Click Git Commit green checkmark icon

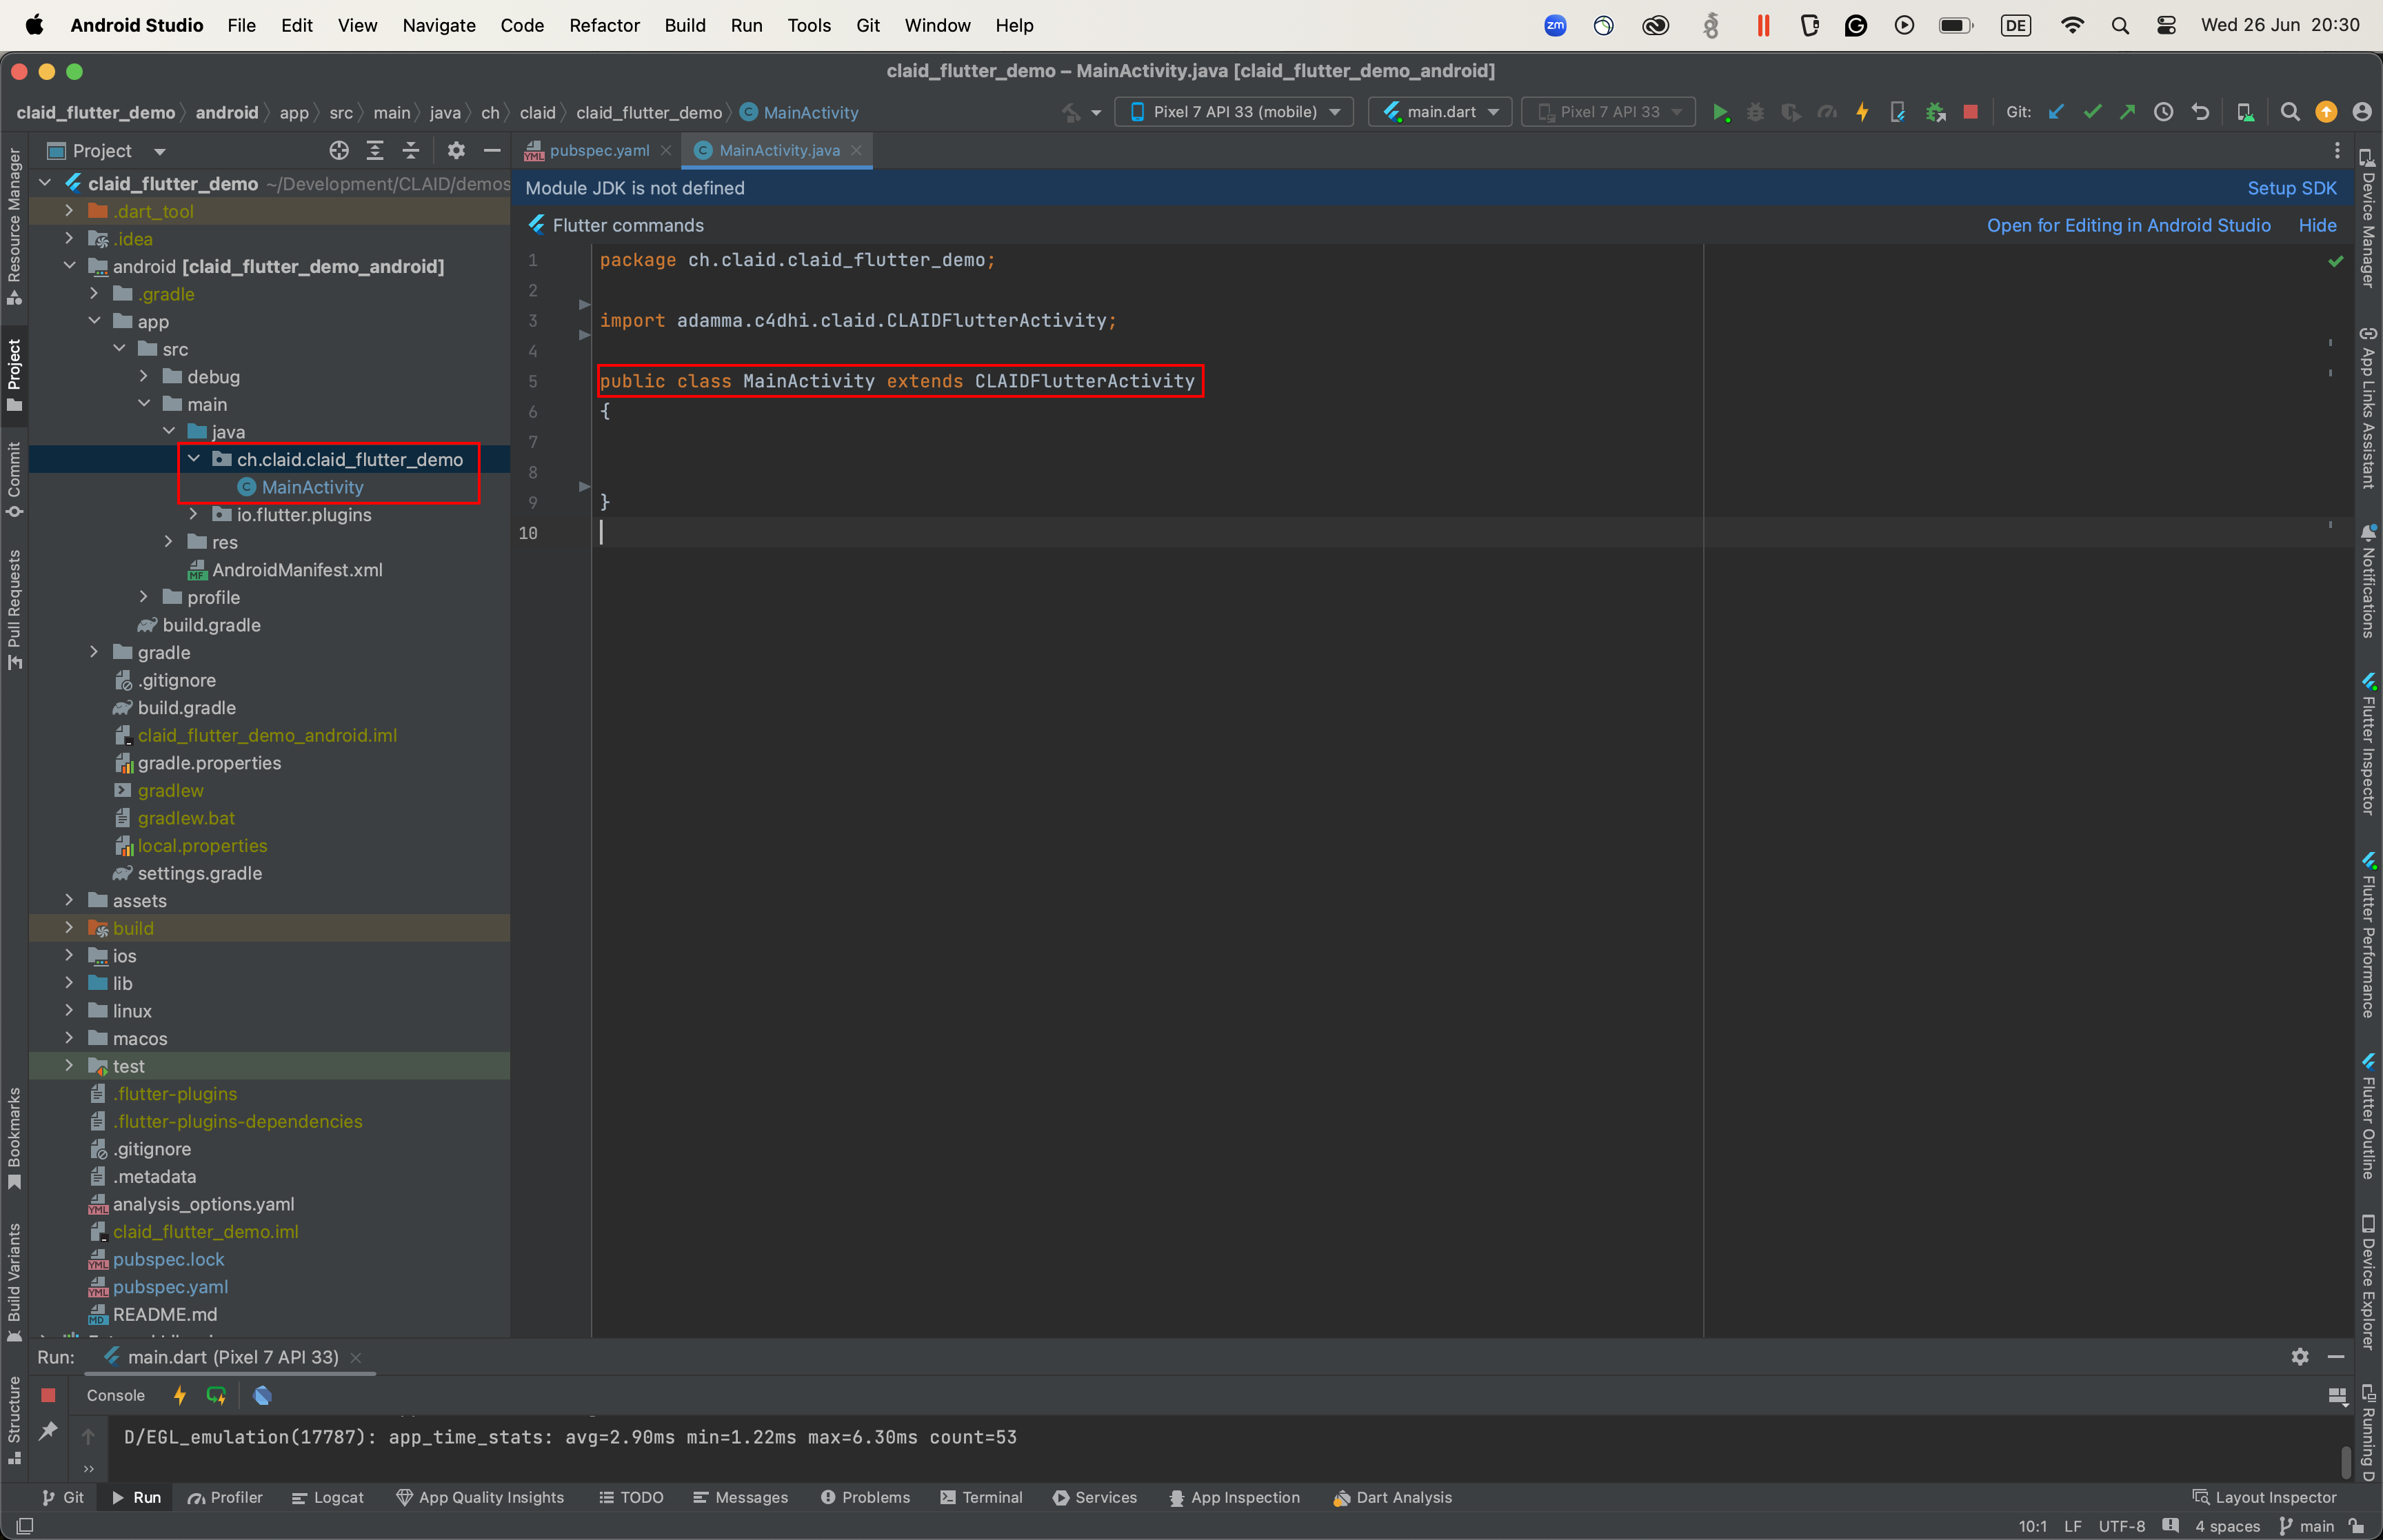[2092, 112]
